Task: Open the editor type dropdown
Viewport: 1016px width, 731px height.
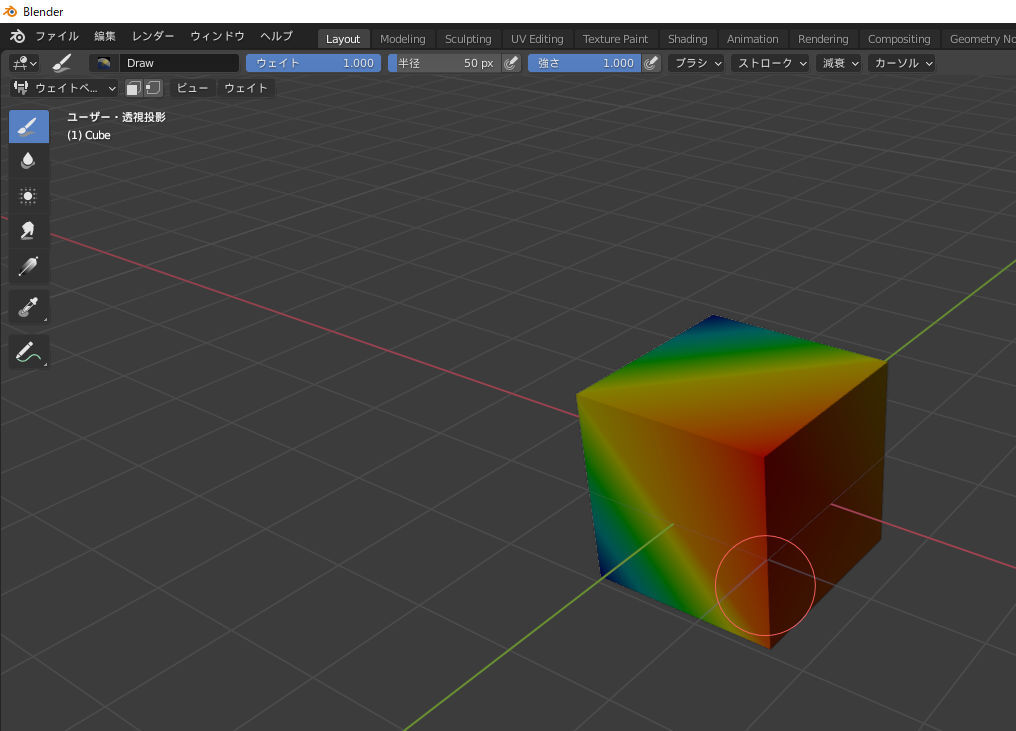Action: 25,63
